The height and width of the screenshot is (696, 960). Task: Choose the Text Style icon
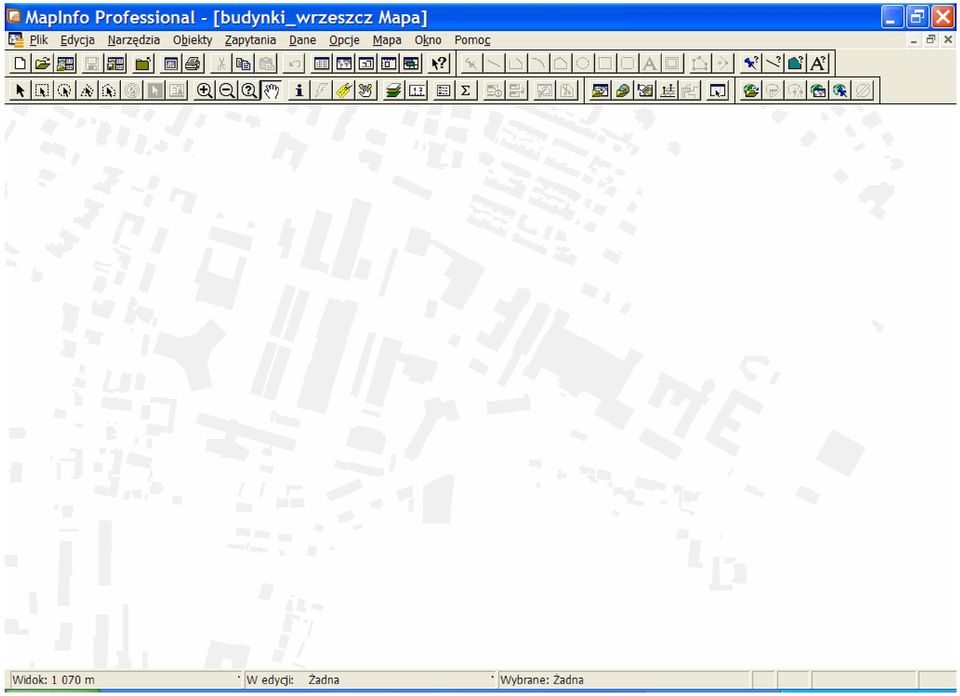pos(818,63)
